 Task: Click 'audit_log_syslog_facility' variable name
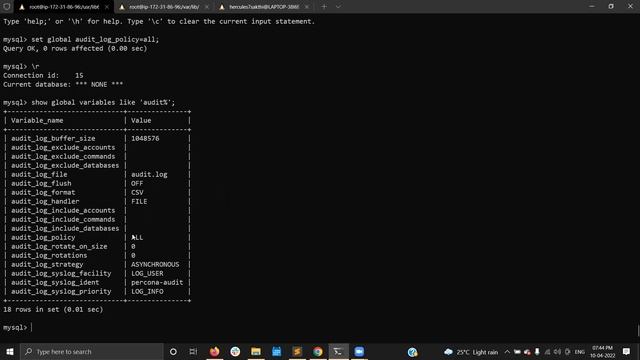click(x=61, y=273)
